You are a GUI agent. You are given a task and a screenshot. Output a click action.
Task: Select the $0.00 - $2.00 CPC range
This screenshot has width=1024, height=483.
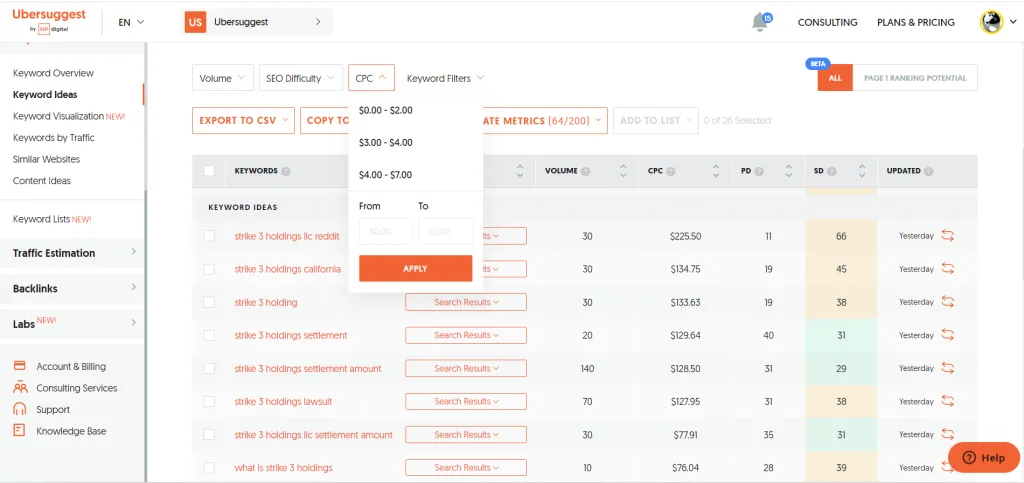(x=385, y=110)
